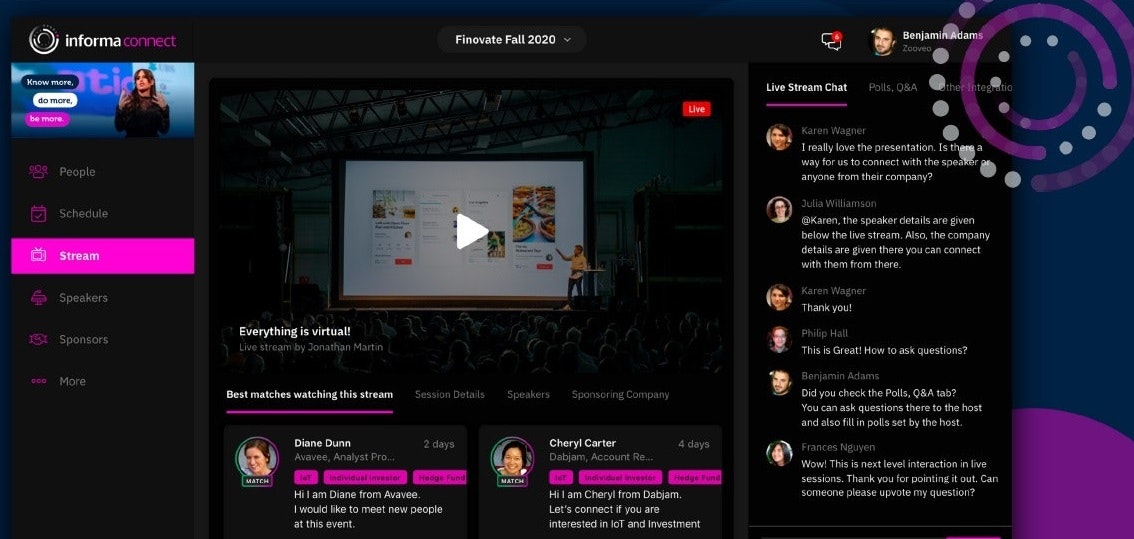This screenshot has height=539, width=1134.
Task: Click the promotional banner thumbnail in sidebar
Action: (103, 100)
